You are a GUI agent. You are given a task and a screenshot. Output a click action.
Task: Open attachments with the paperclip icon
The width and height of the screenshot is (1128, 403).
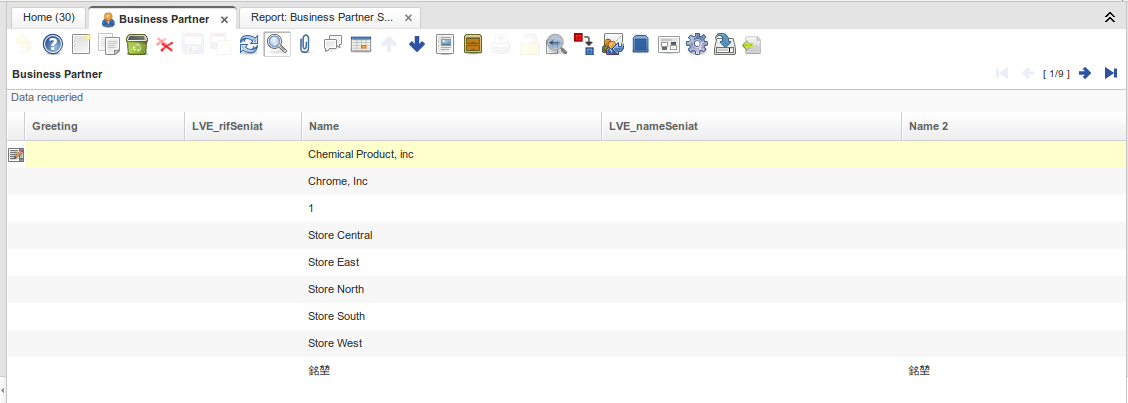[x=305, y=44]
